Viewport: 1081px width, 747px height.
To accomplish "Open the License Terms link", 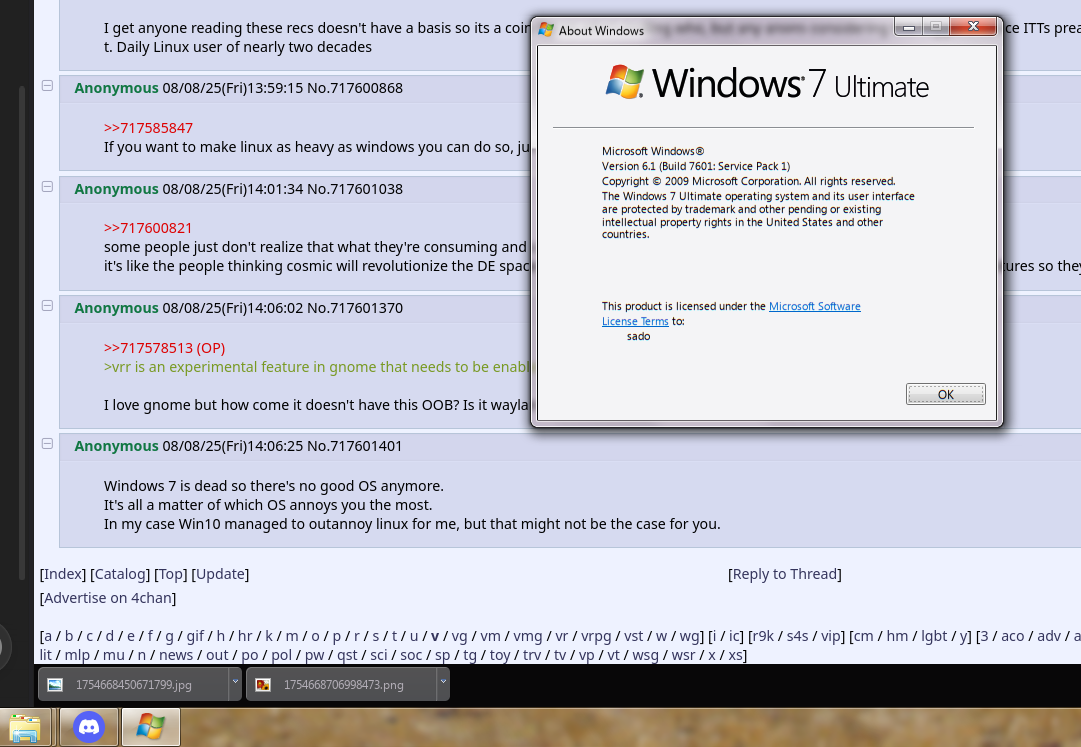I will [635, 321].
